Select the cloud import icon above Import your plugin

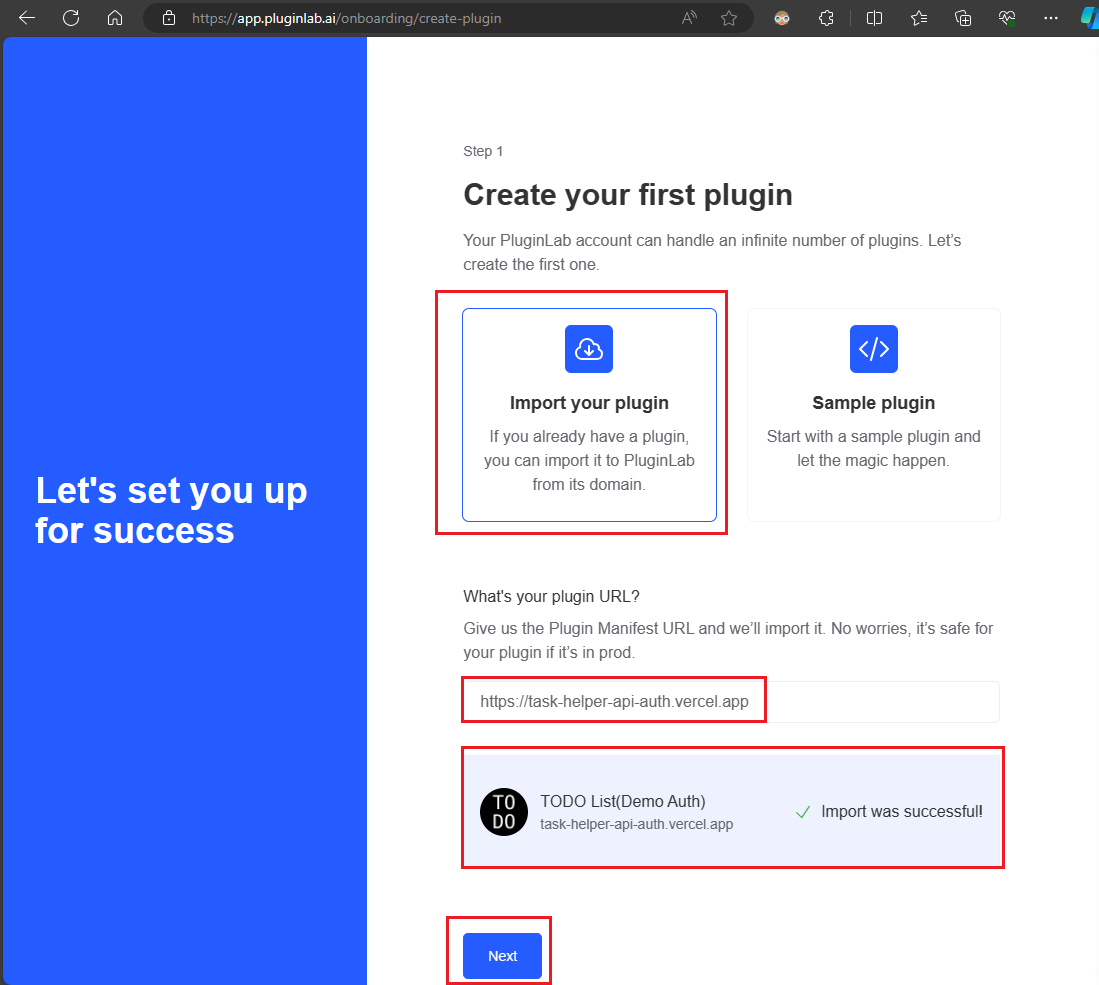click(588, 349)
